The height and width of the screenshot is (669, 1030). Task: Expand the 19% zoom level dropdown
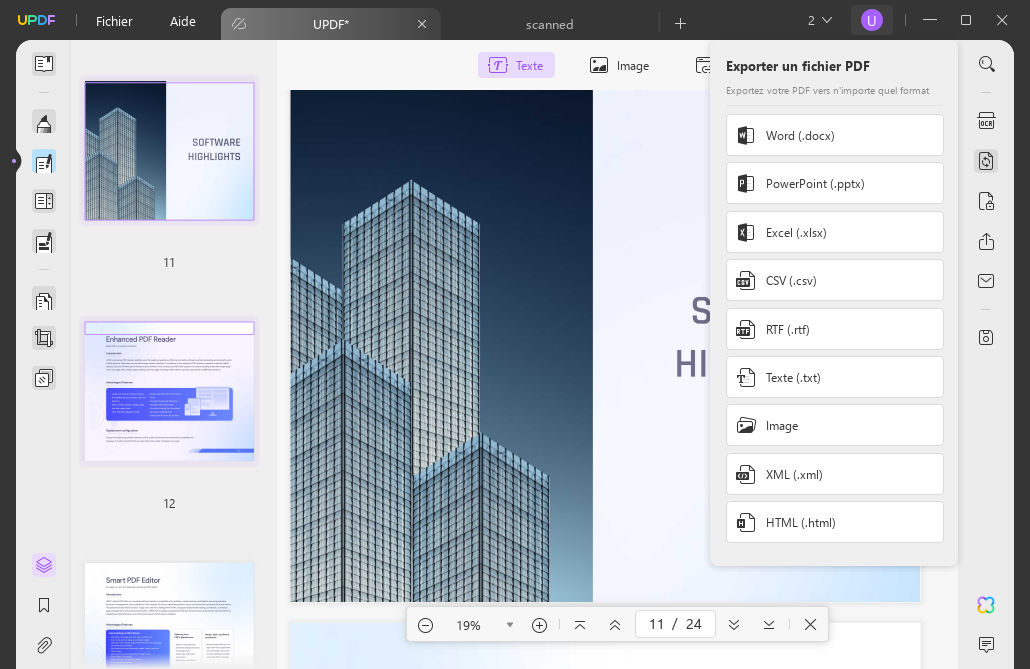click(x=510, y=625)
